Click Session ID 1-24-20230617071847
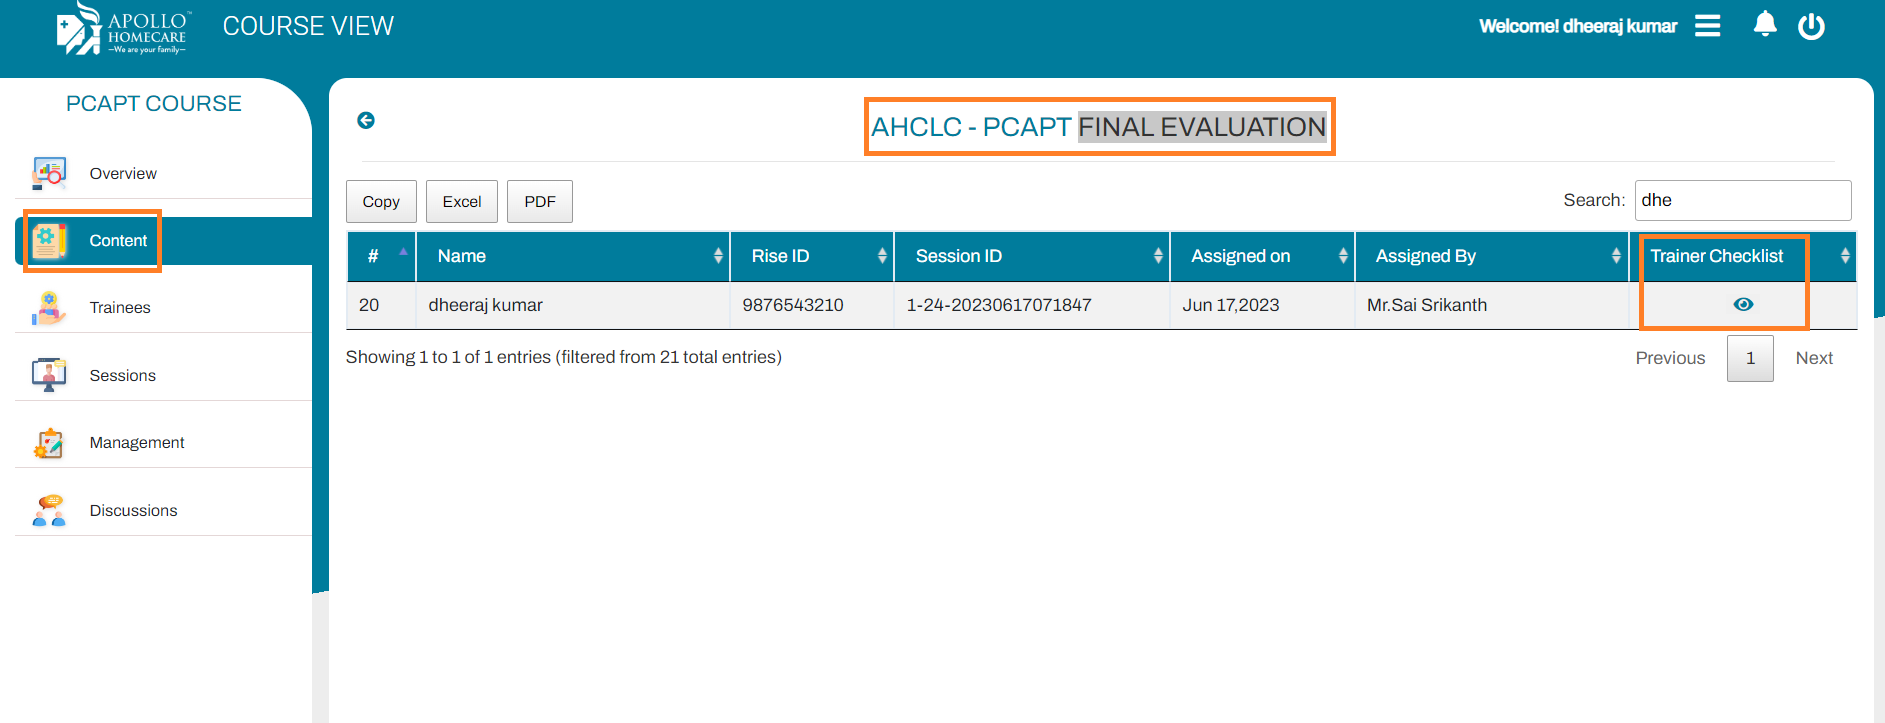This screenshot has height=723, width=1885. pyautogui.click(x=999, y=305)
